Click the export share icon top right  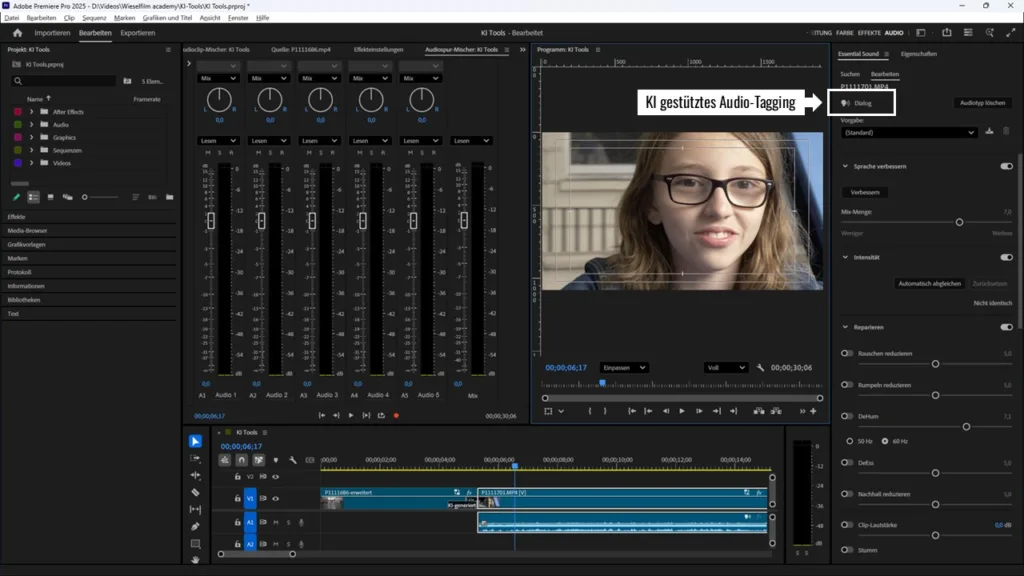click(x=946, y=33)
